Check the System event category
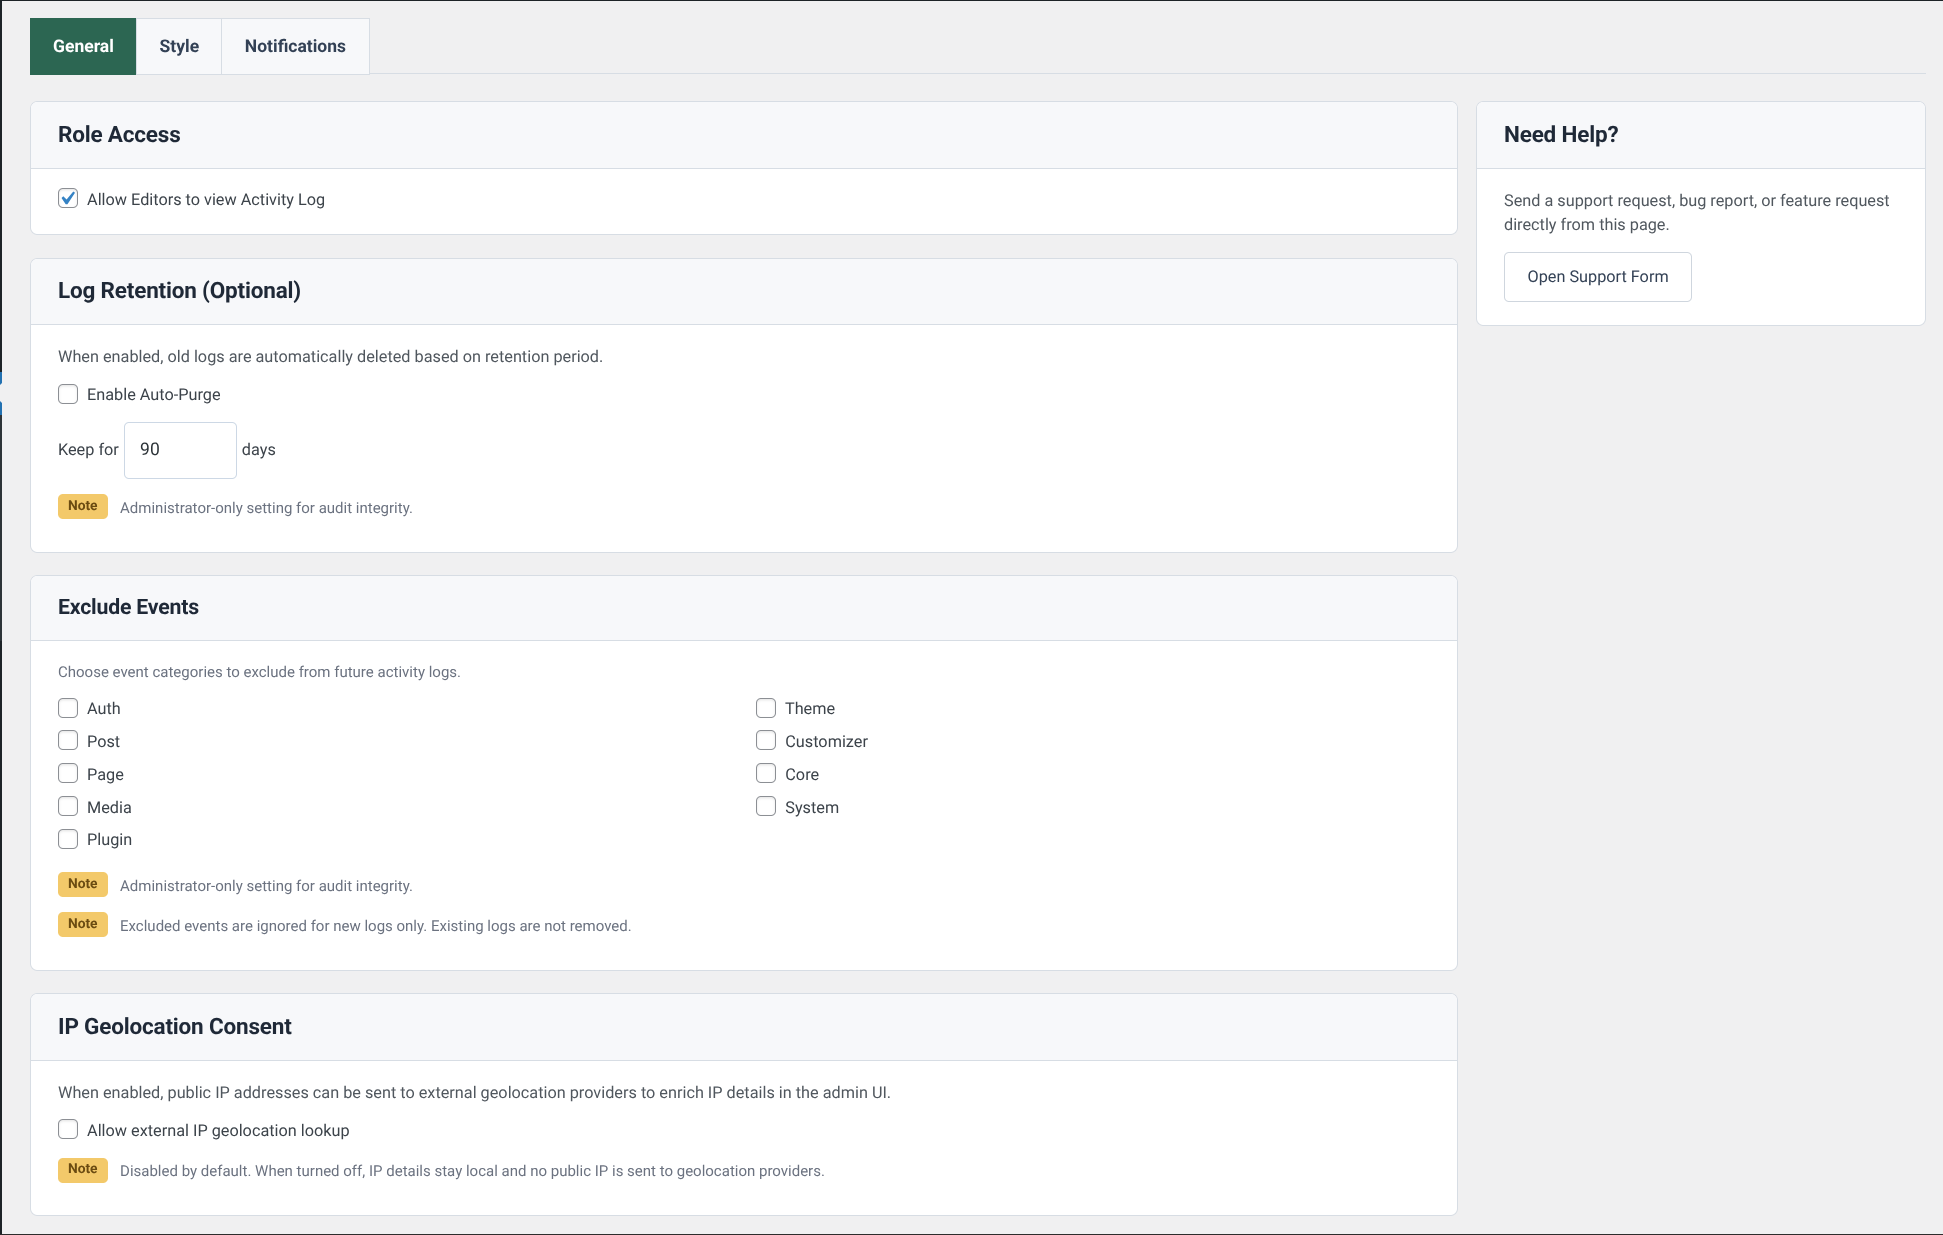The height and width of the screenshot is (1235, 1943). [x=766, y=806]
